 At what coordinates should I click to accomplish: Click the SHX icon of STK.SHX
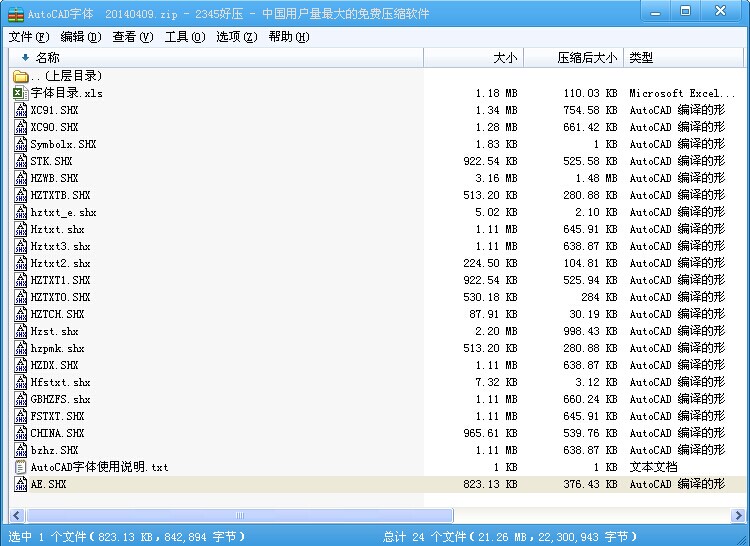click(21, 161)
